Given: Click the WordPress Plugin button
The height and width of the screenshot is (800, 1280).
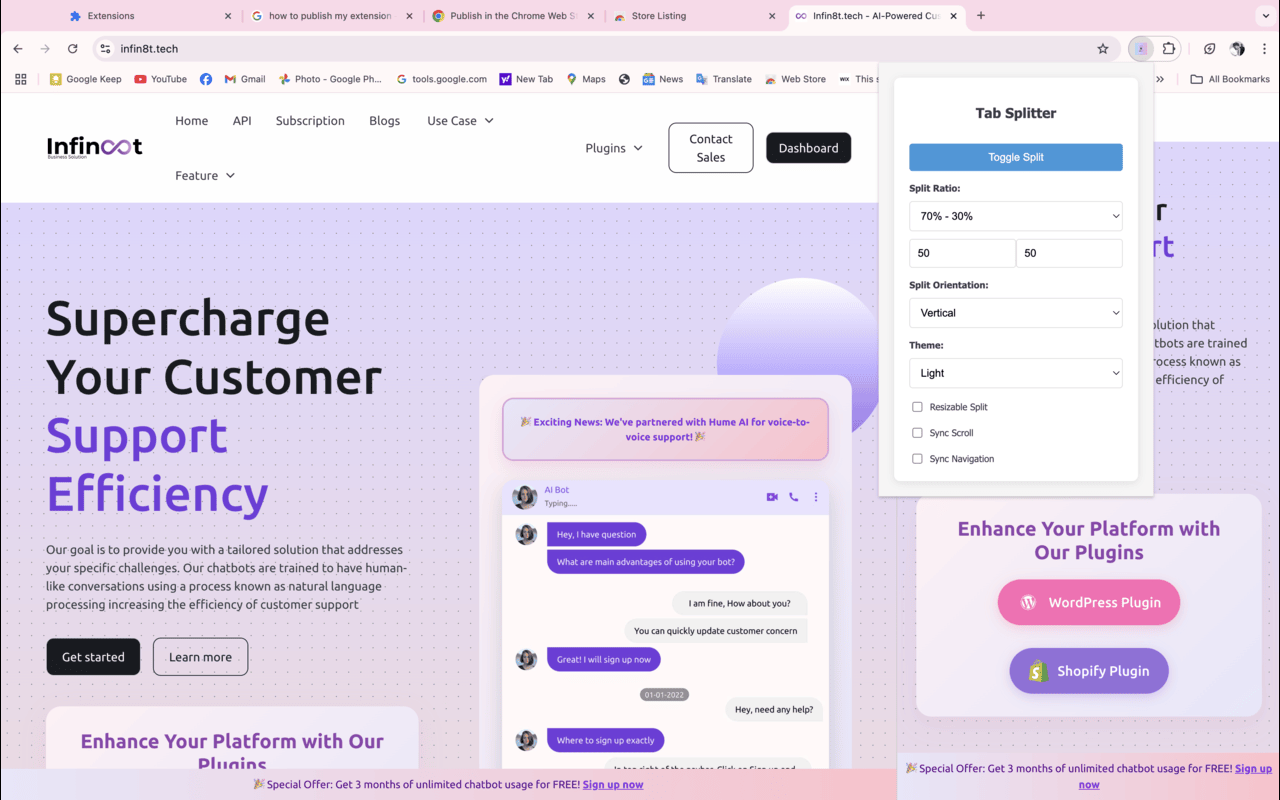Looking at the screenshot, I should pos(1089,603).
